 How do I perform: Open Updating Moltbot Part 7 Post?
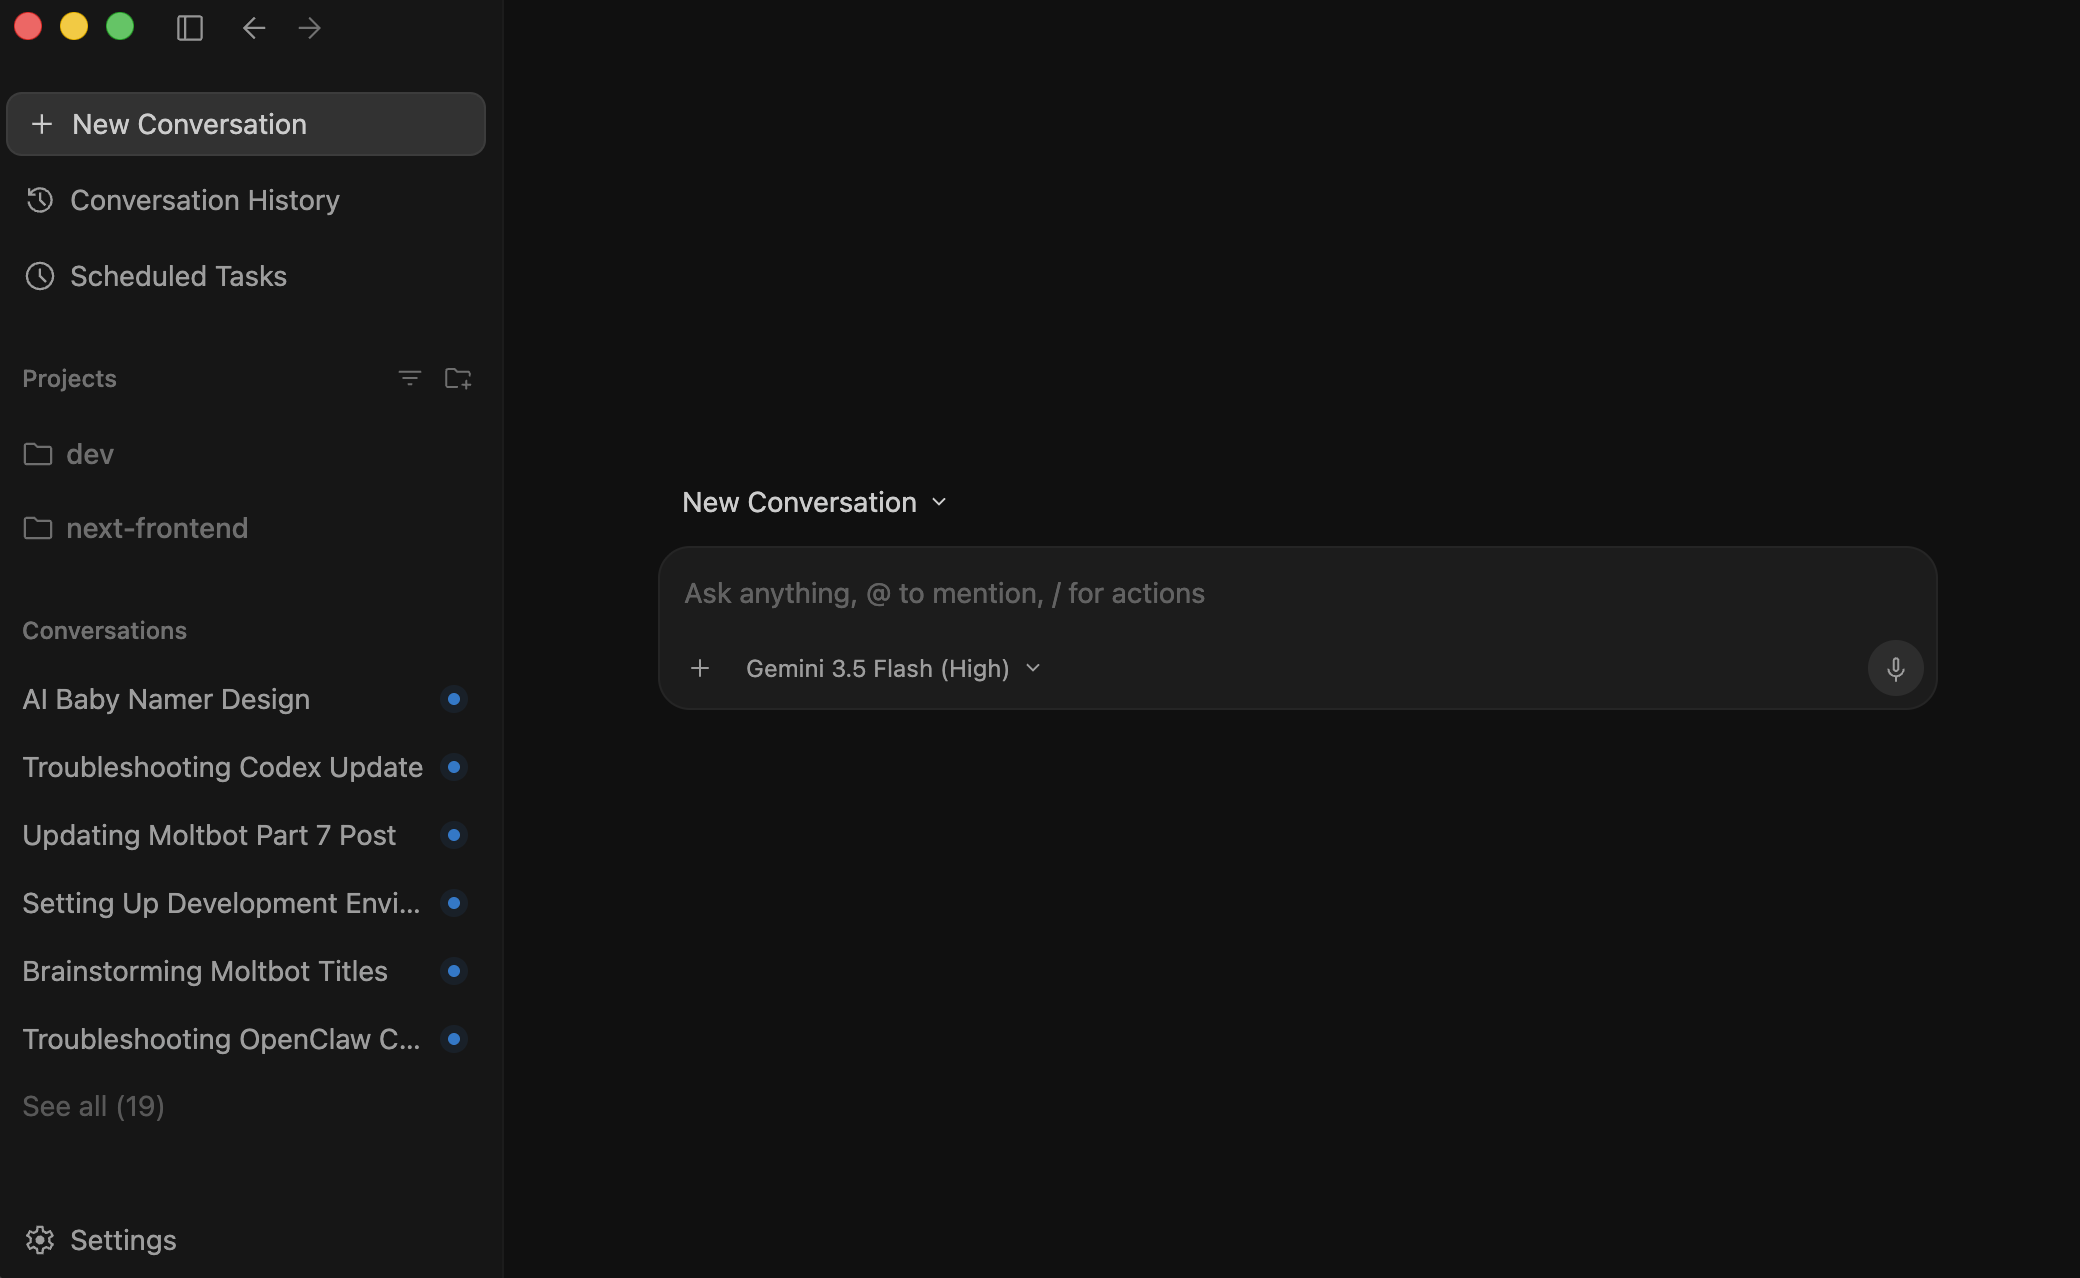pos(209,835)
